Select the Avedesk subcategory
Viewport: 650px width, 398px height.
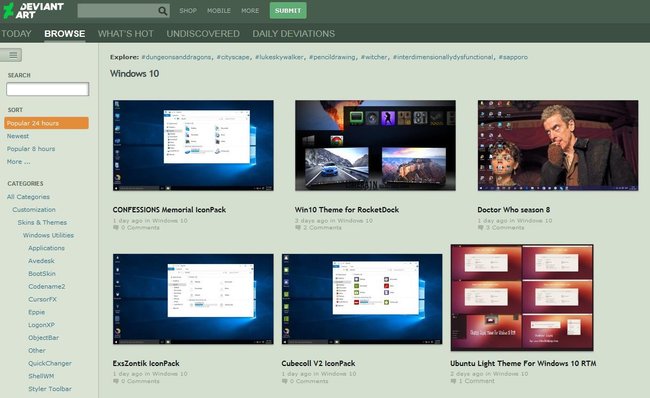[41, 261]
